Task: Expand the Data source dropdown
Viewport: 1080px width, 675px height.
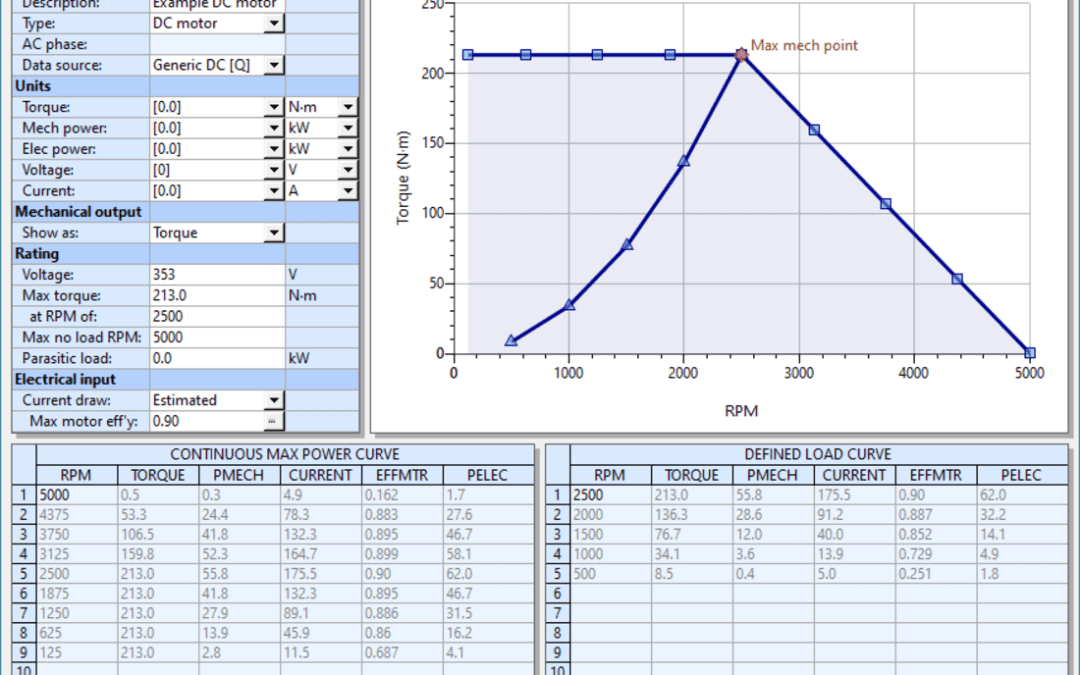Action: pos(274,65)
